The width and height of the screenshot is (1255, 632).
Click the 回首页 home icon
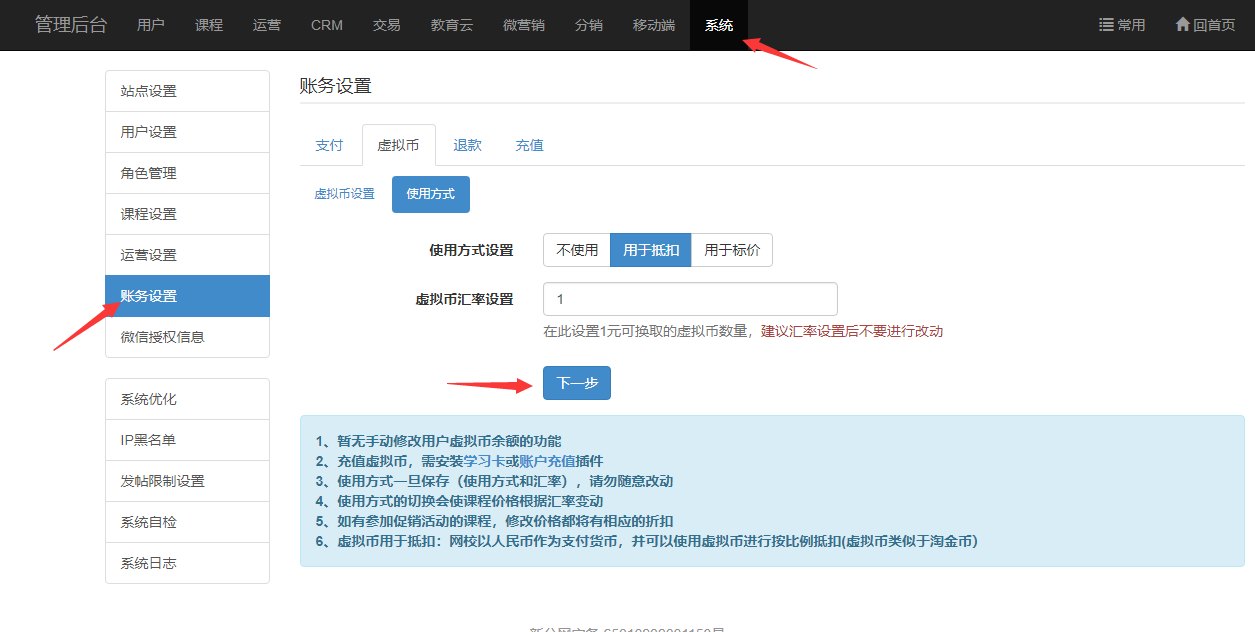pyautogui.click(x=1182, y=25)
